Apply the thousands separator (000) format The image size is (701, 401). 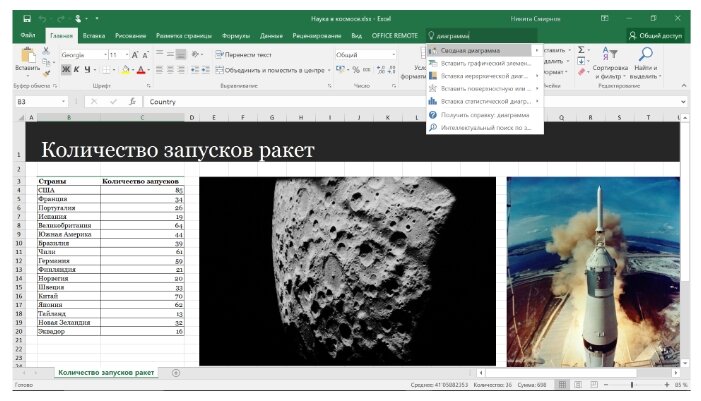click(367, 70)
